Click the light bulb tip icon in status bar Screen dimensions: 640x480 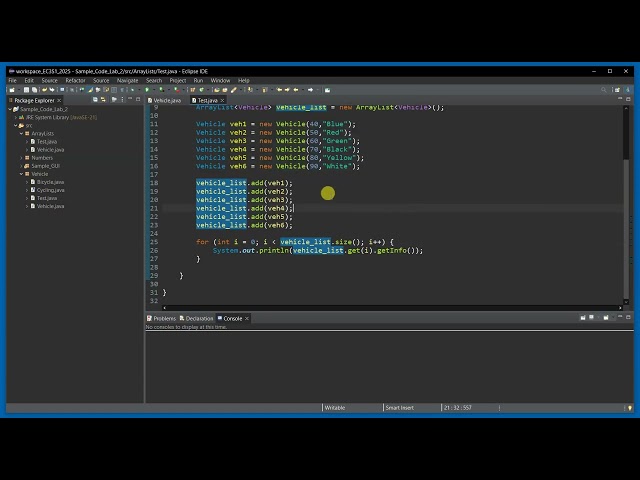coord(630,408)
